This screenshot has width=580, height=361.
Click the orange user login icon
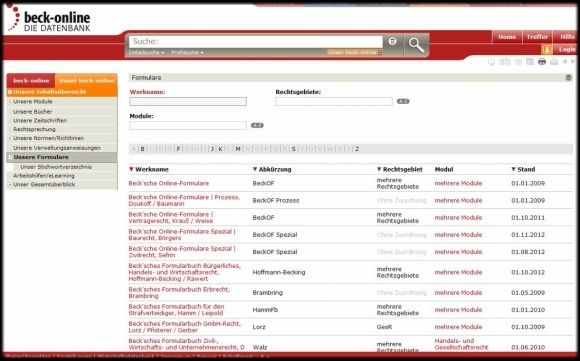[546, 49]
